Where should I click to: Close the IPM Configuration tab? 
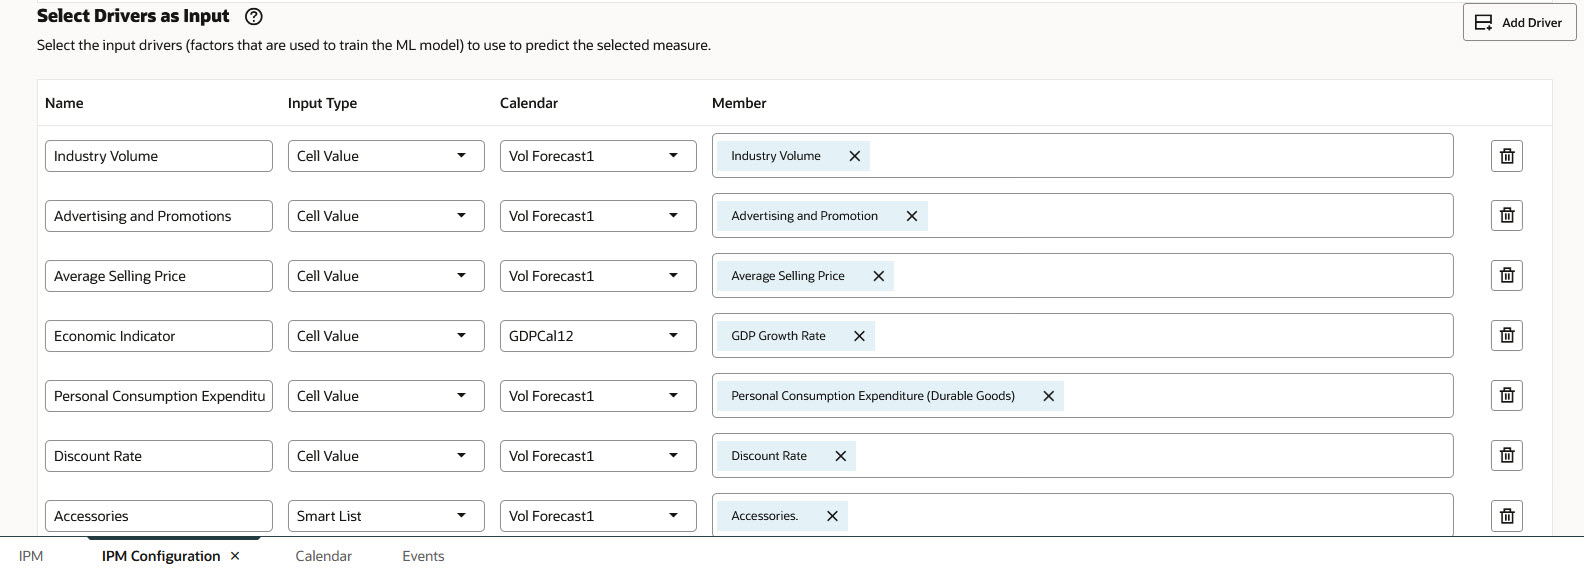coord(235,556)
